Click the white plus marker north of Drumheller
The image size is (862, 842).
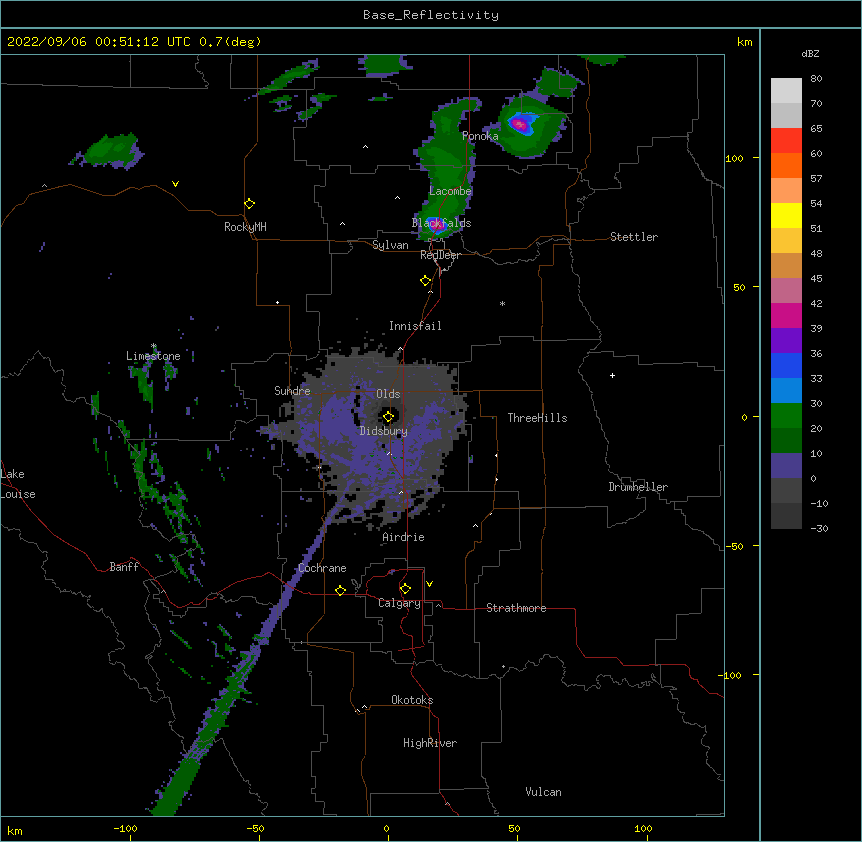point(612,375)
